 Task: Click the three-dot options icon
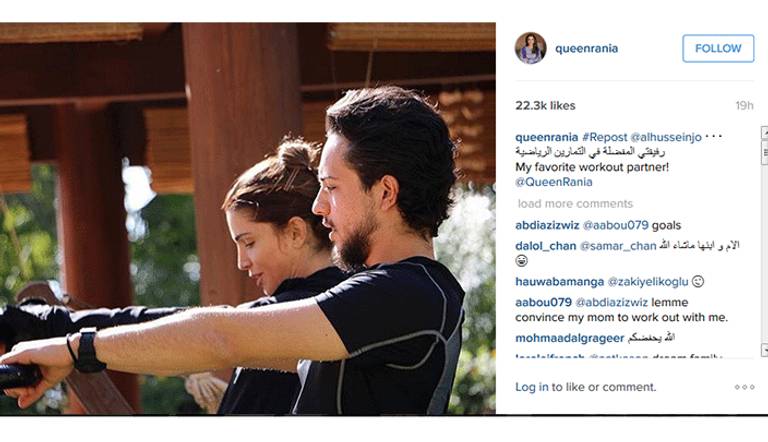point(744,387)
